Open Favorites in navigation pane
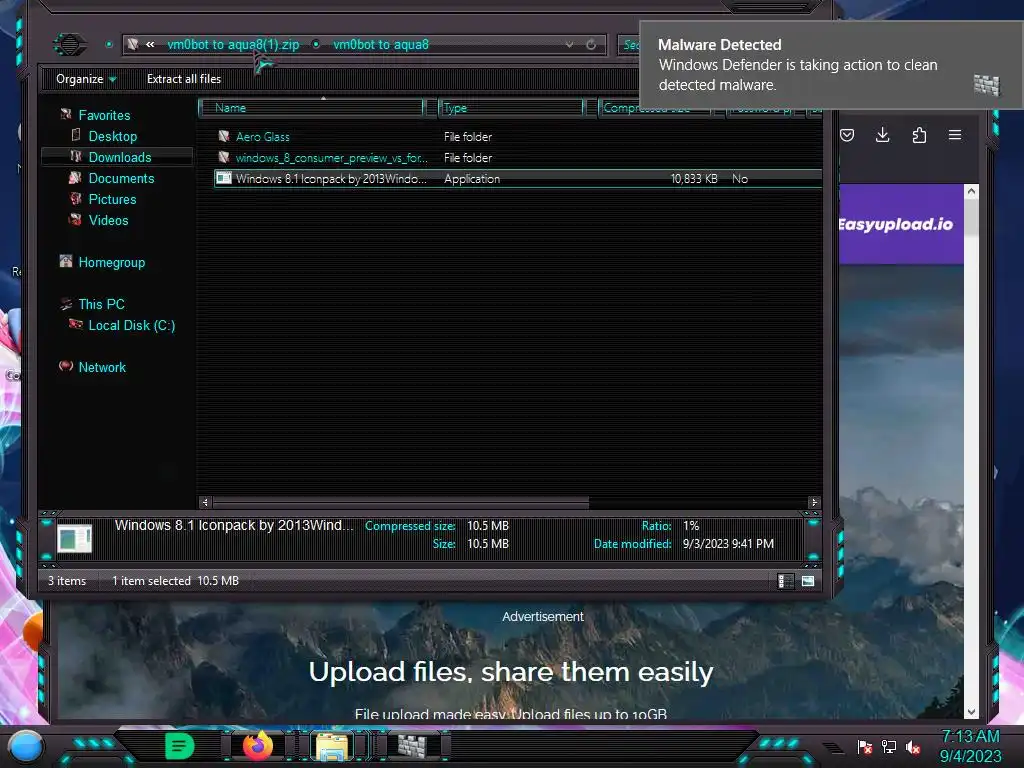1024x768 pixels. (104, 115)
